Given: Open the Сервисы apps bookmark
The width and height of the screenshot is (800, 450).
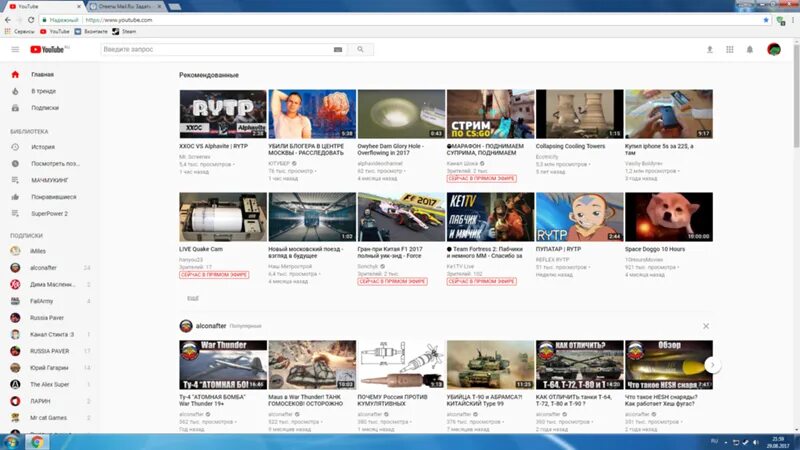Looking at the screenshot, I should [19, 32].
